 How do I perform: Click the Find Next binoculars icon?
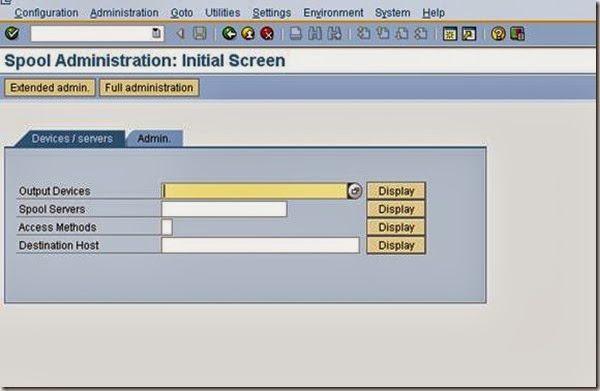click(334, 34)
